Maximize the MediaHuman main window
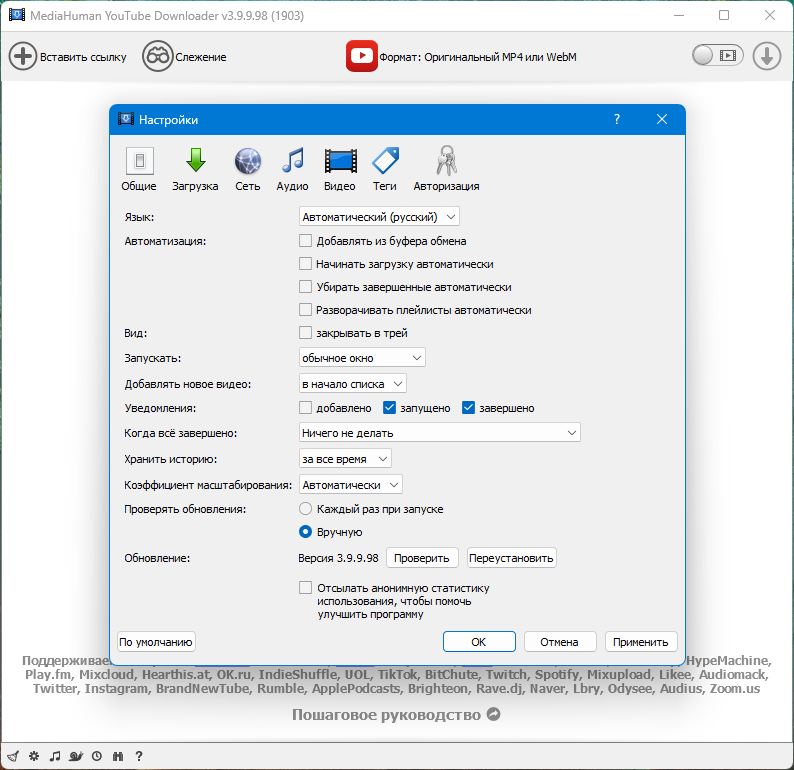This screenshot has height=770, width=794. coord(724,15)
